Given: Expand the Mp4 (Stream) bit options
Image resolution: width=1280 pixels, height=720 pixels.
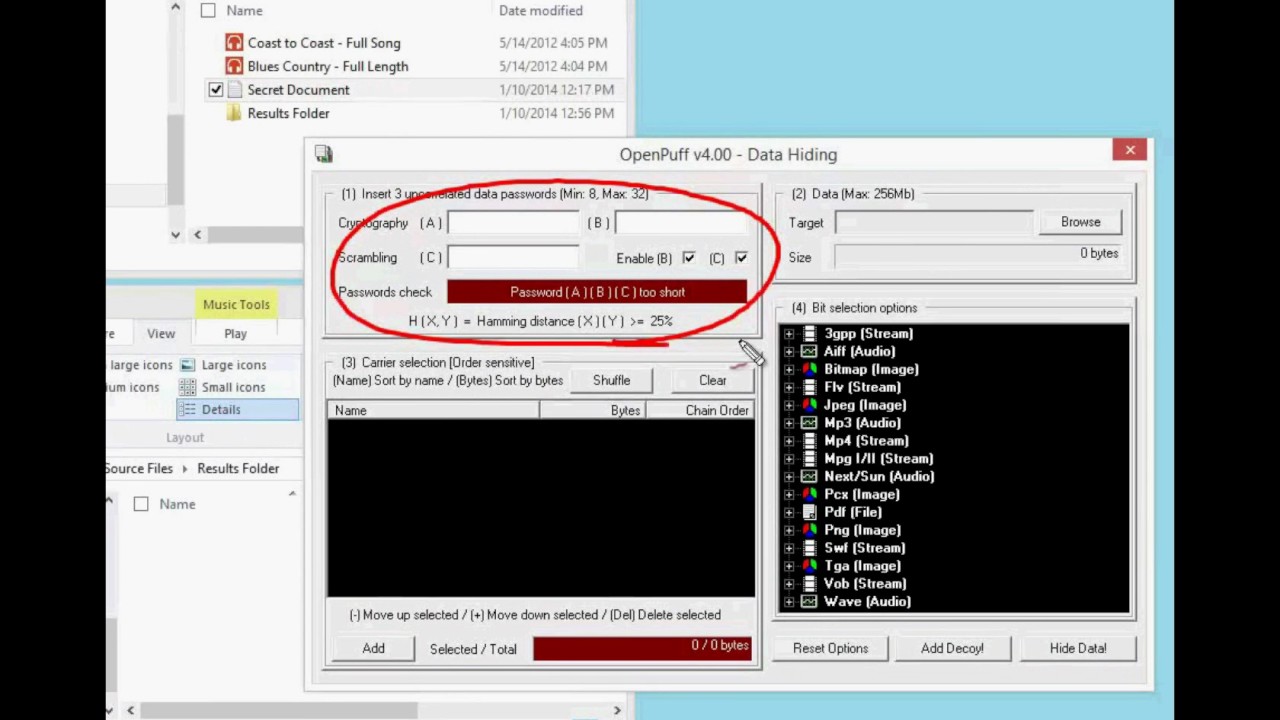Looking at the screenshot, I should [789, 441].
